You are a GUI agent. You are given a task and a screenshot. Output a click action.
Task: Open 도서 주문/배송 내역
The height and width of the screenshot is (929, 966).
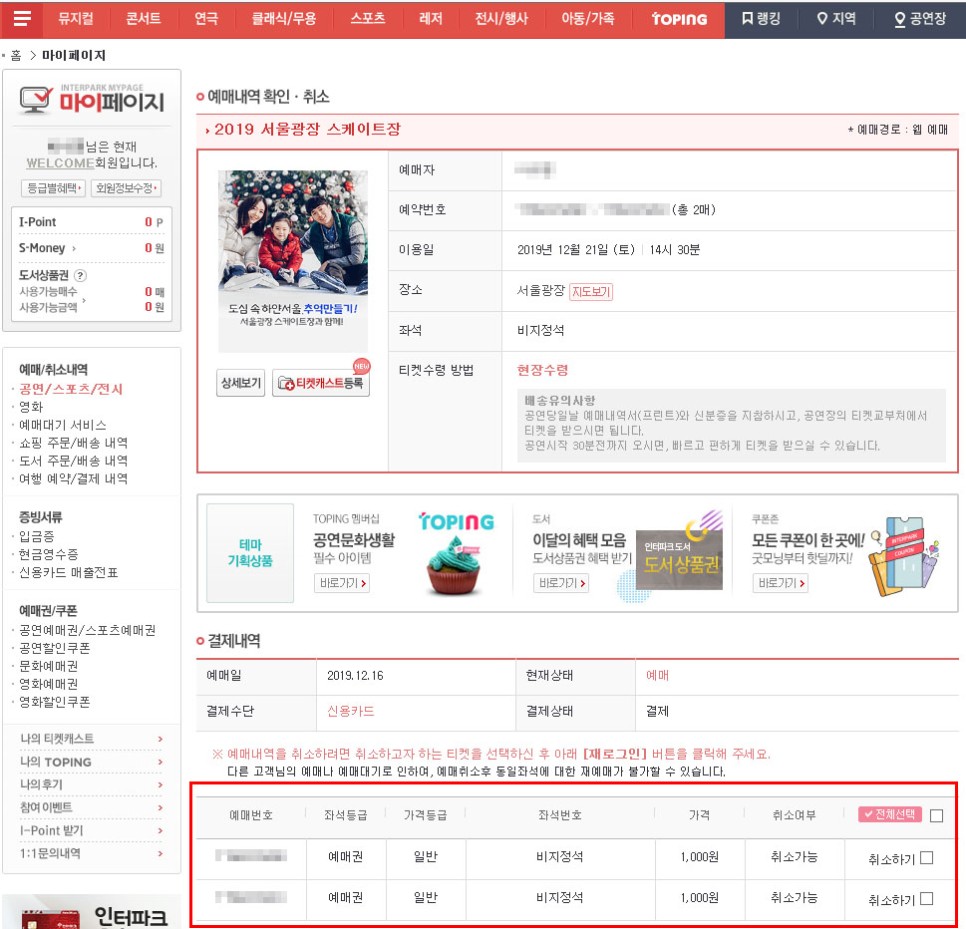tap(73, 460)
